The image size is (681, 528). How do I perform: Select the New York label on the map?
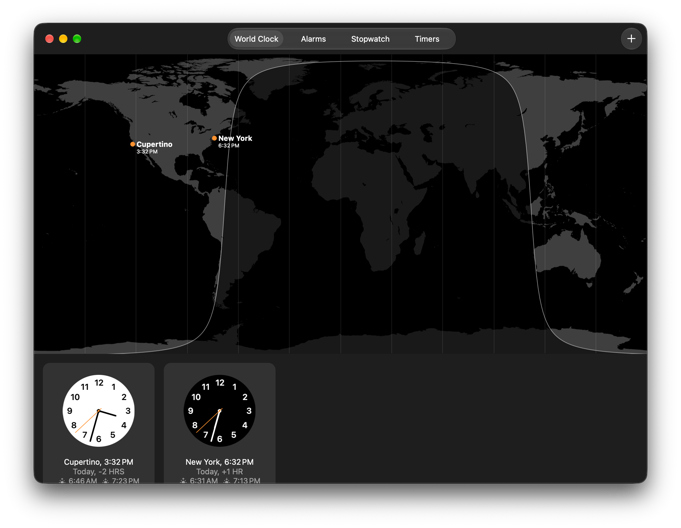tap(235, 138)
